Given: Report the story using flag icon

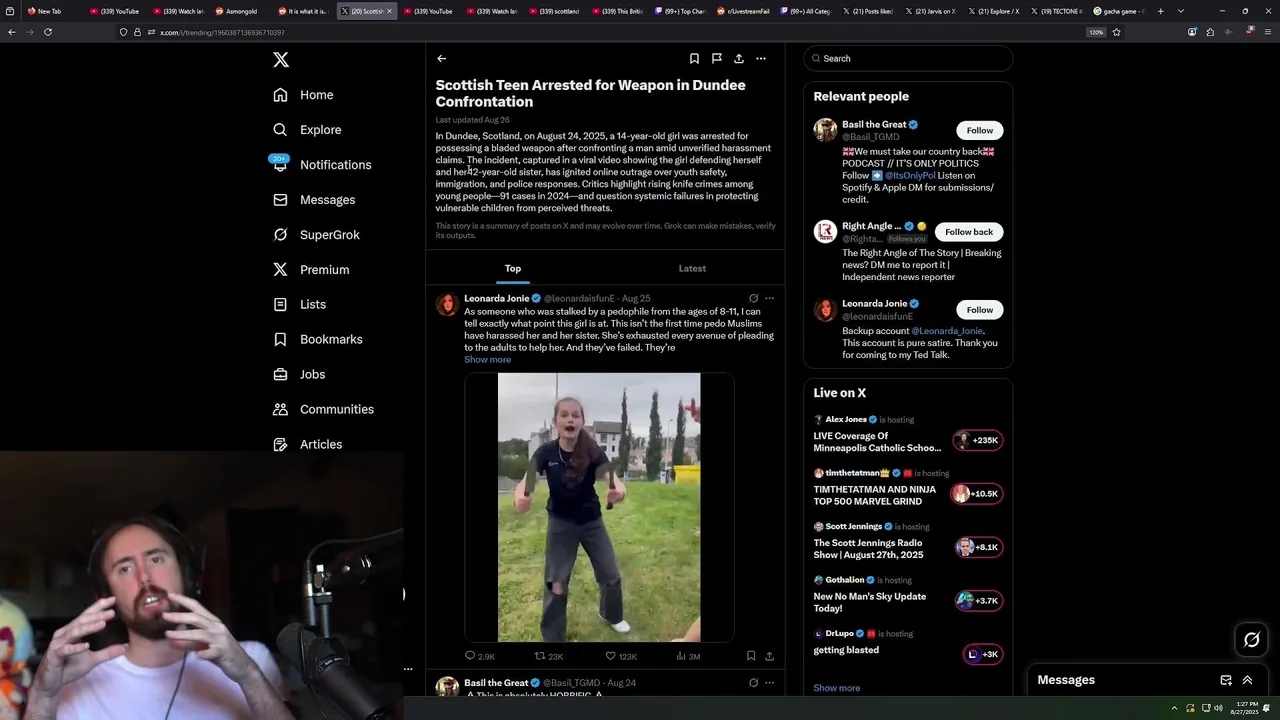Looking at the screenshot, I should 716,59.
